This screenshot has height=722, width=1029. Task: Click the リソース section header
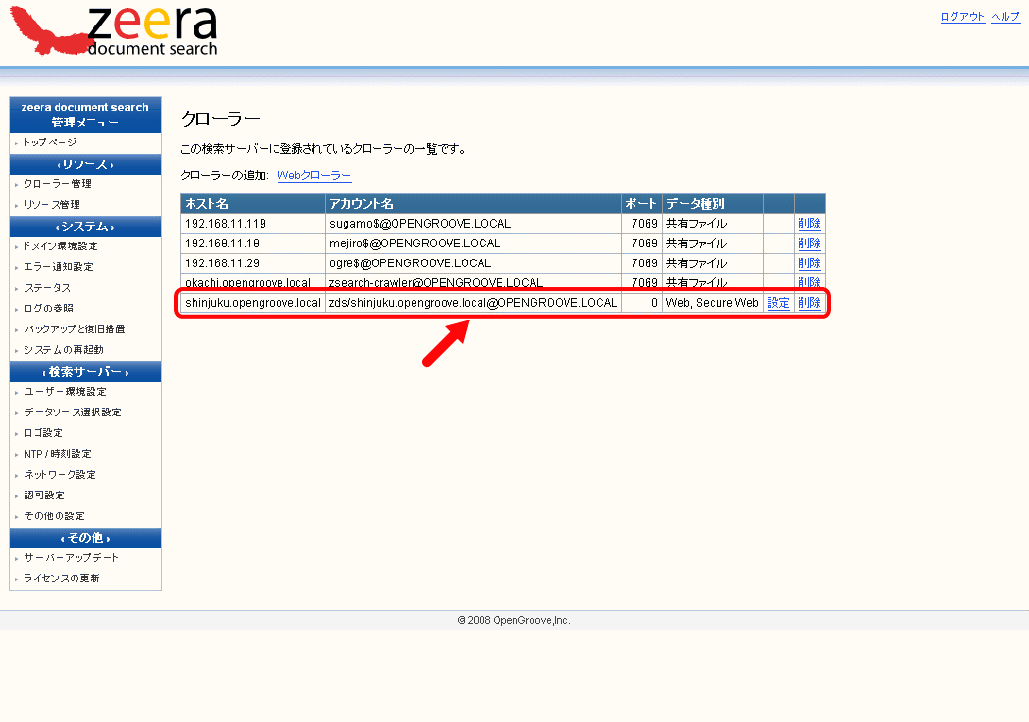85,165
